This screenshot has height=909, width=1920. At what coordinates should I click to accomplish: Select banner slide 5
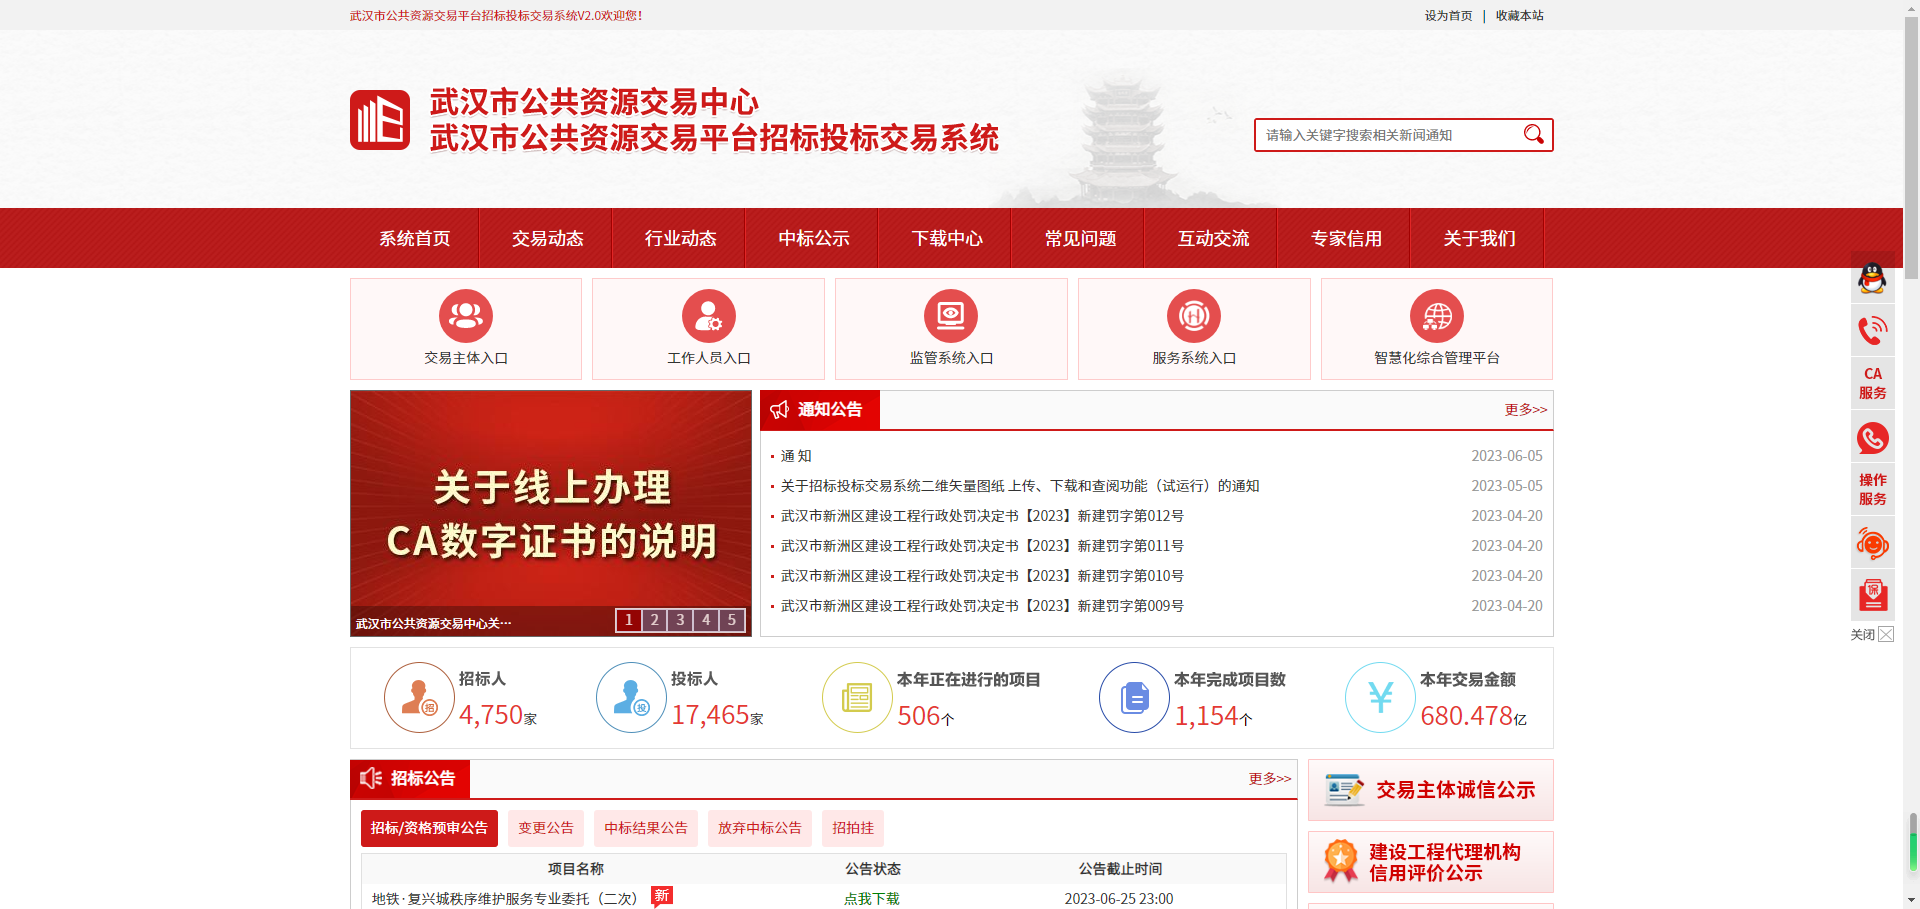click(732, 620)
